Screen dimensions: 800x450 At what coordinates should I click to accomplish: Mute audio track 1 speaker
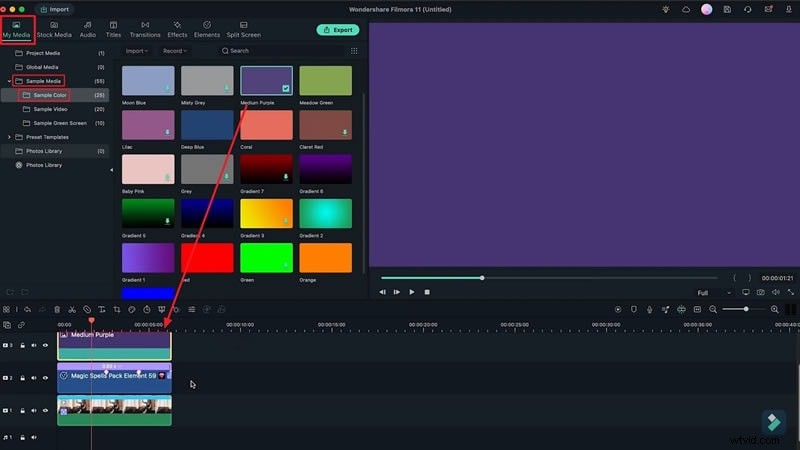[x=34, y=437]
